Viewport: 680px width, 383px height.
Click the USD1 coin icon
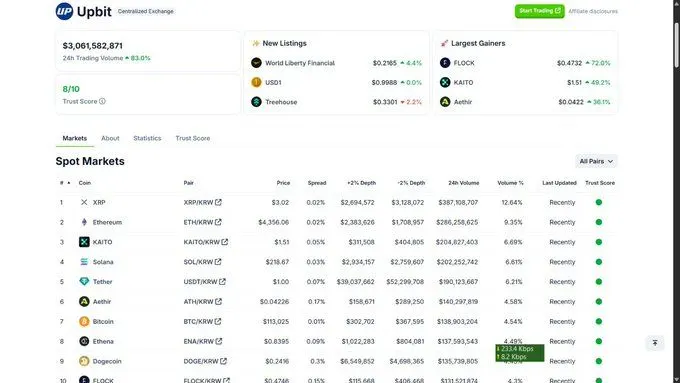click(256, 82)
